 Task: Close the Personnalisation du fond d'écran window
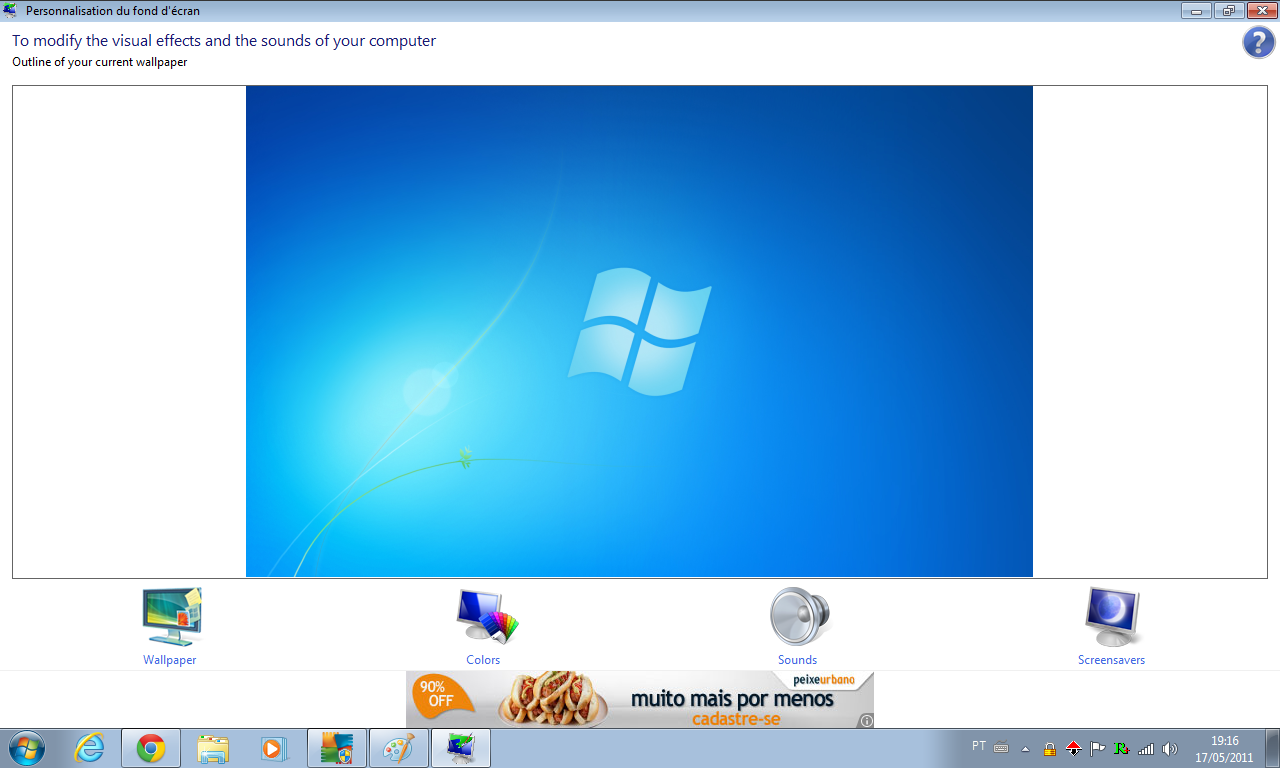pos(1261,11)
